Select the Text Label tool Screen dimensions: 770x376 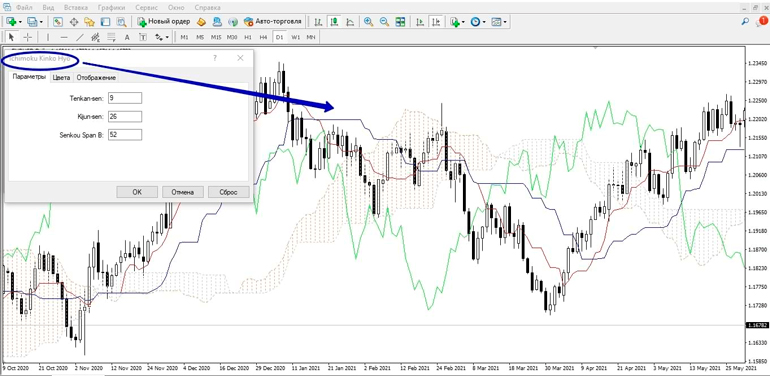coord(143,37)
